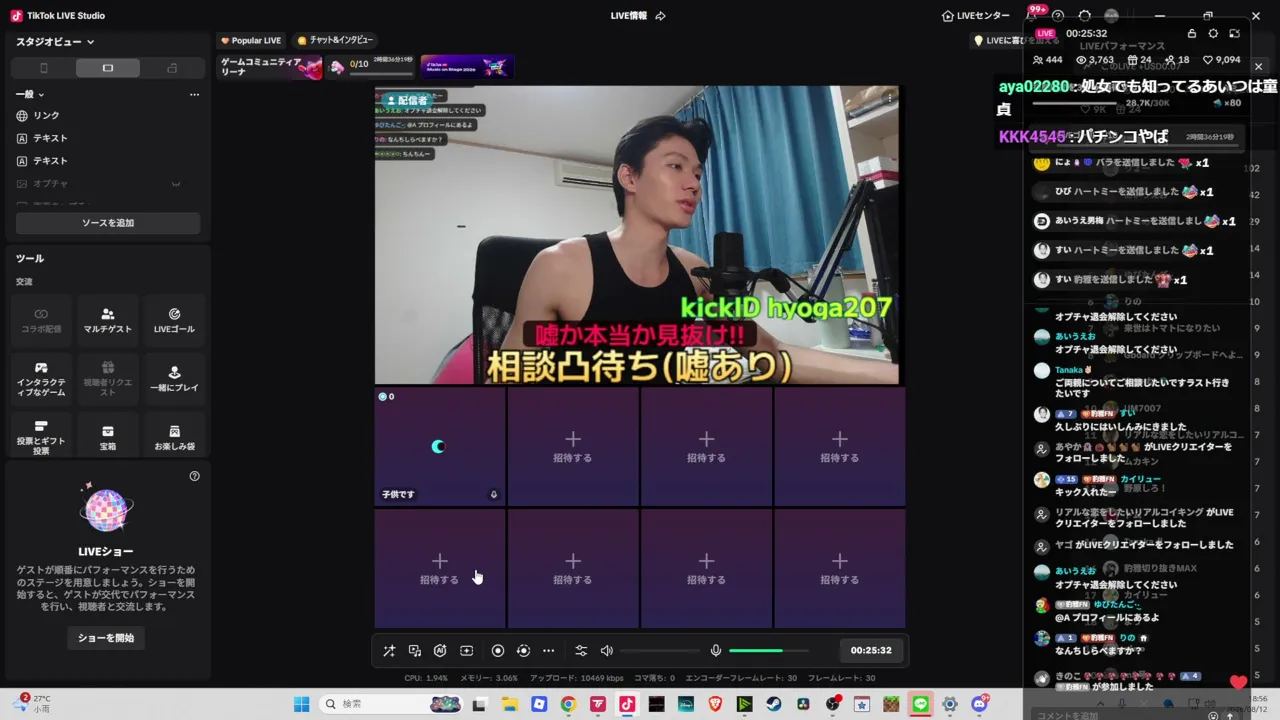1280x720 pixels.
Task: Open the Music on Stage banner
Action: coord(467,67)
